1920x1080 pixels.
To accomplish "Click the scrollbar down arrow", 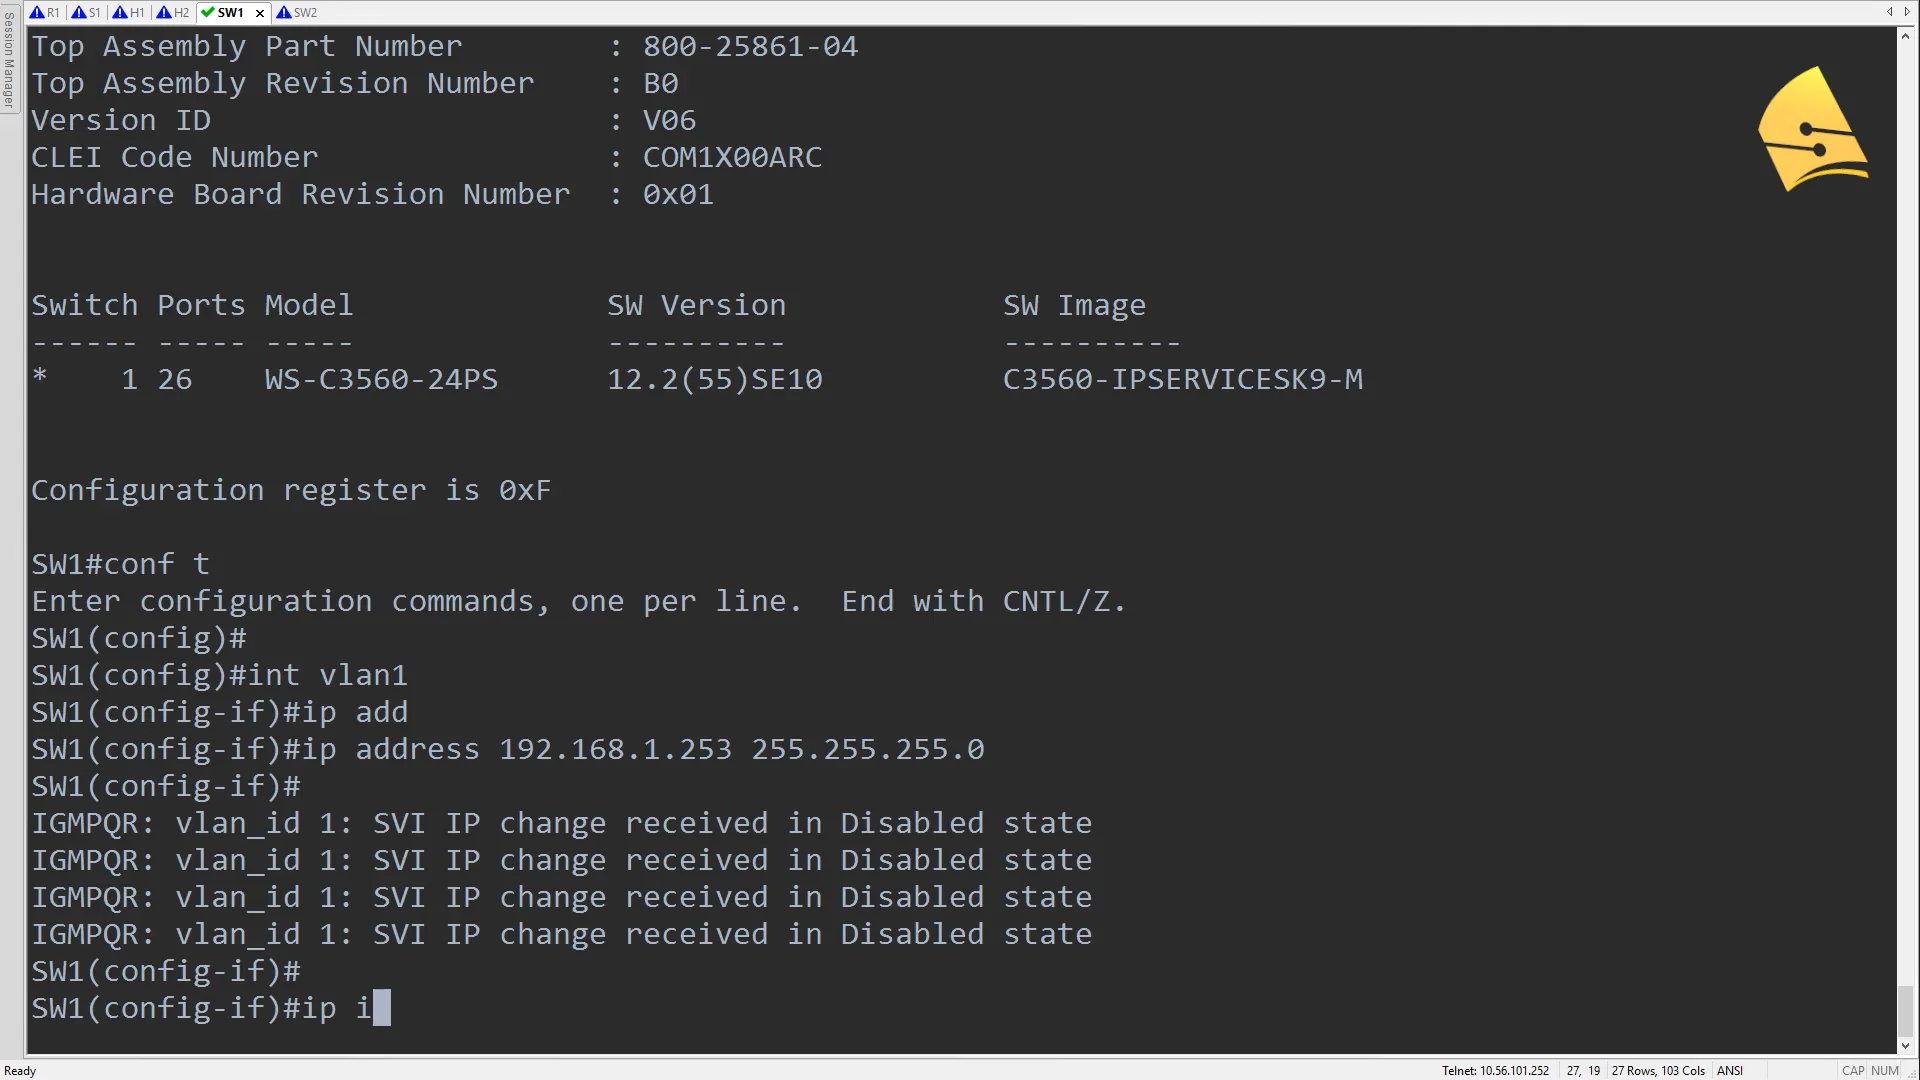I will click(x=1905, y=1046).
